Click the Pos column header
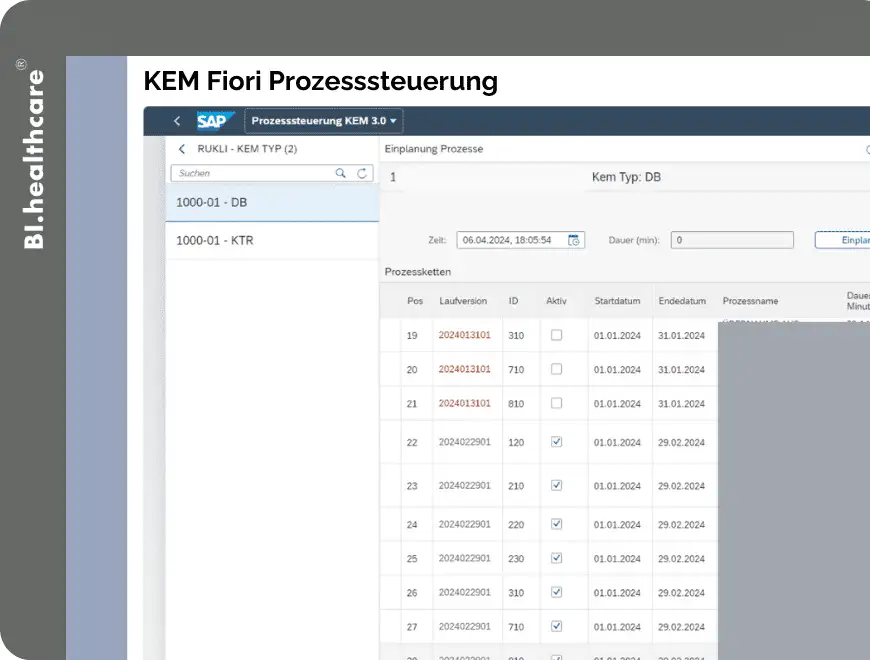 click(x=415, y=301)
